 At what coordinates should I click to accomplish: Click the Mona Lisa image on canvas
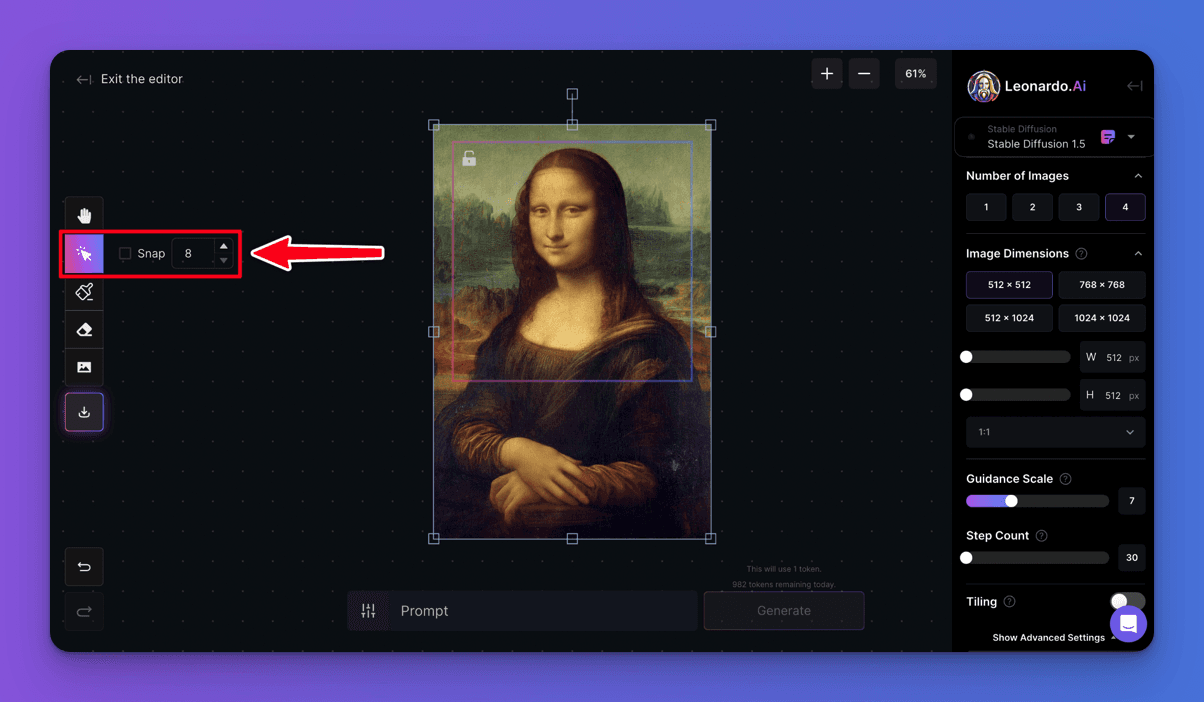(572, 332)
